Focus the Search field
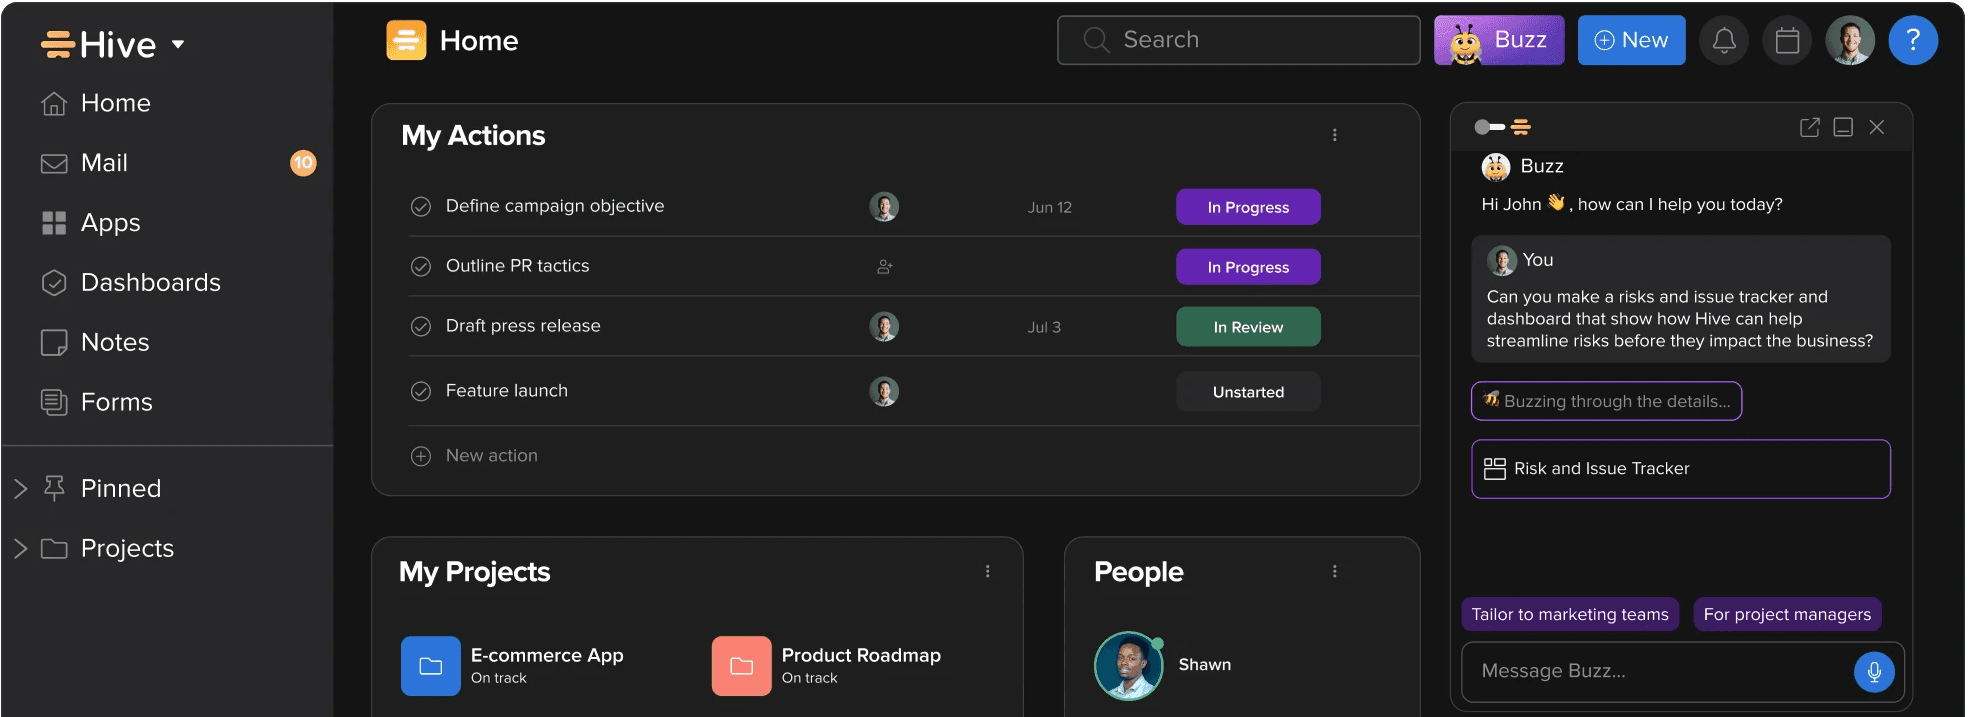The height and width of the screenshot is (717, 1968). point(1238,40)
